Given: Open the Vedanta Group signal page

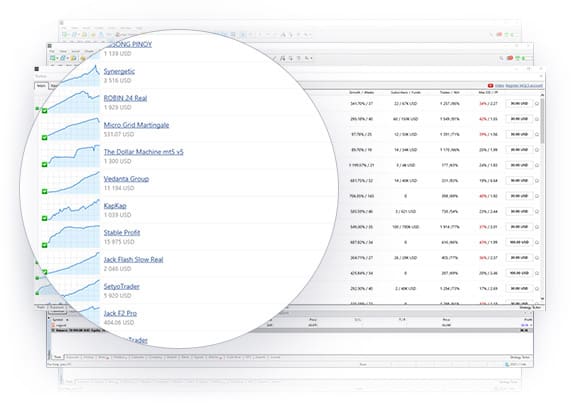Looking at the screenshot, I should tap(126, 179).
